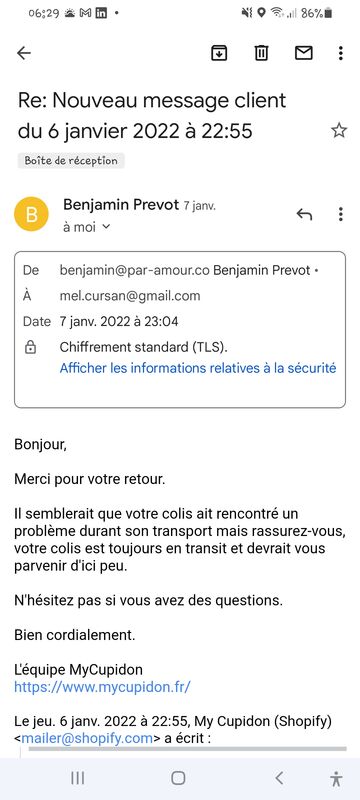360x800 pixels.
Task: Open the accessibility shortcut icon
Action: point(336,779)
